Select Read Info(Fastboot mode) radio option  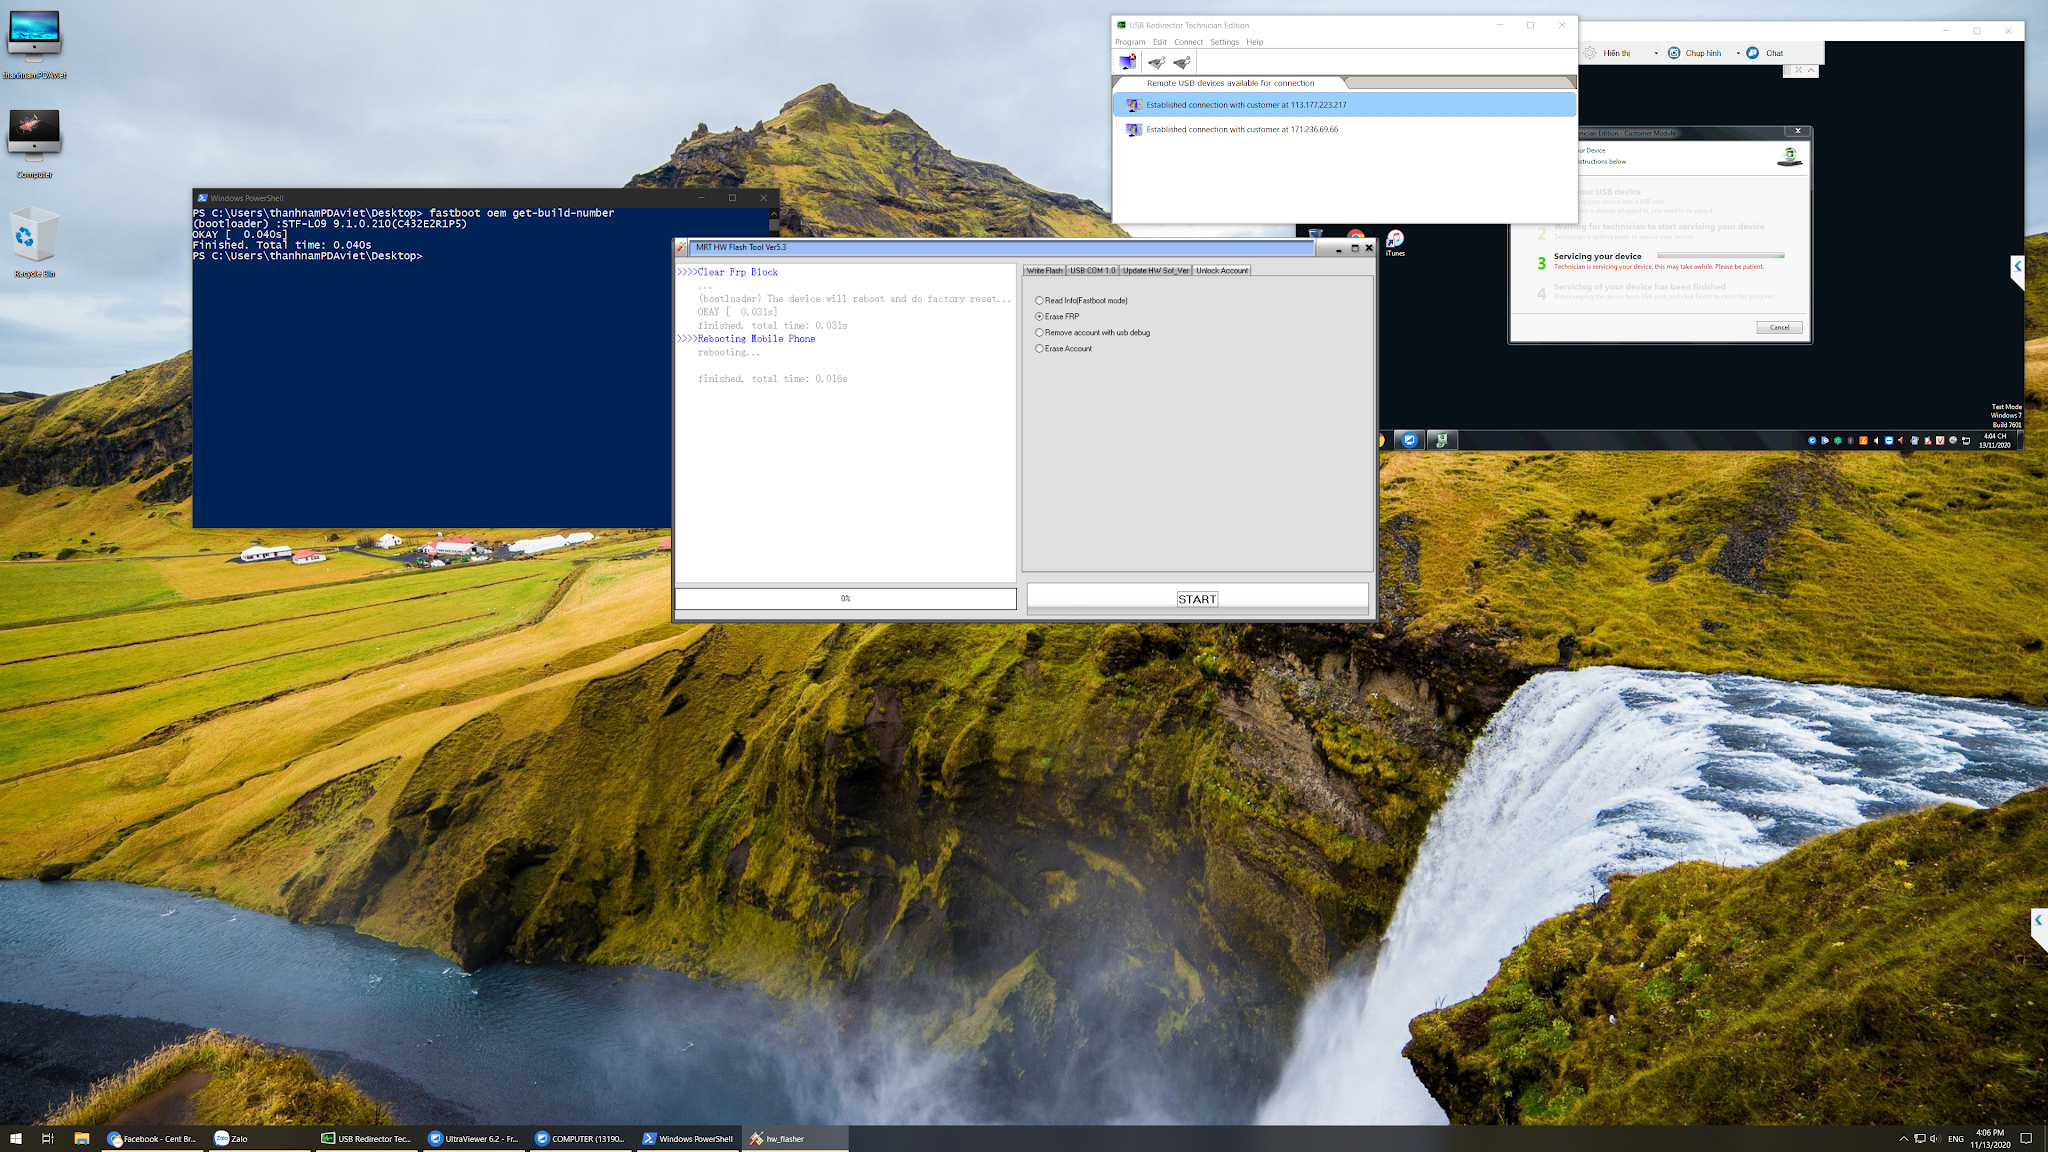point(1040,300)
